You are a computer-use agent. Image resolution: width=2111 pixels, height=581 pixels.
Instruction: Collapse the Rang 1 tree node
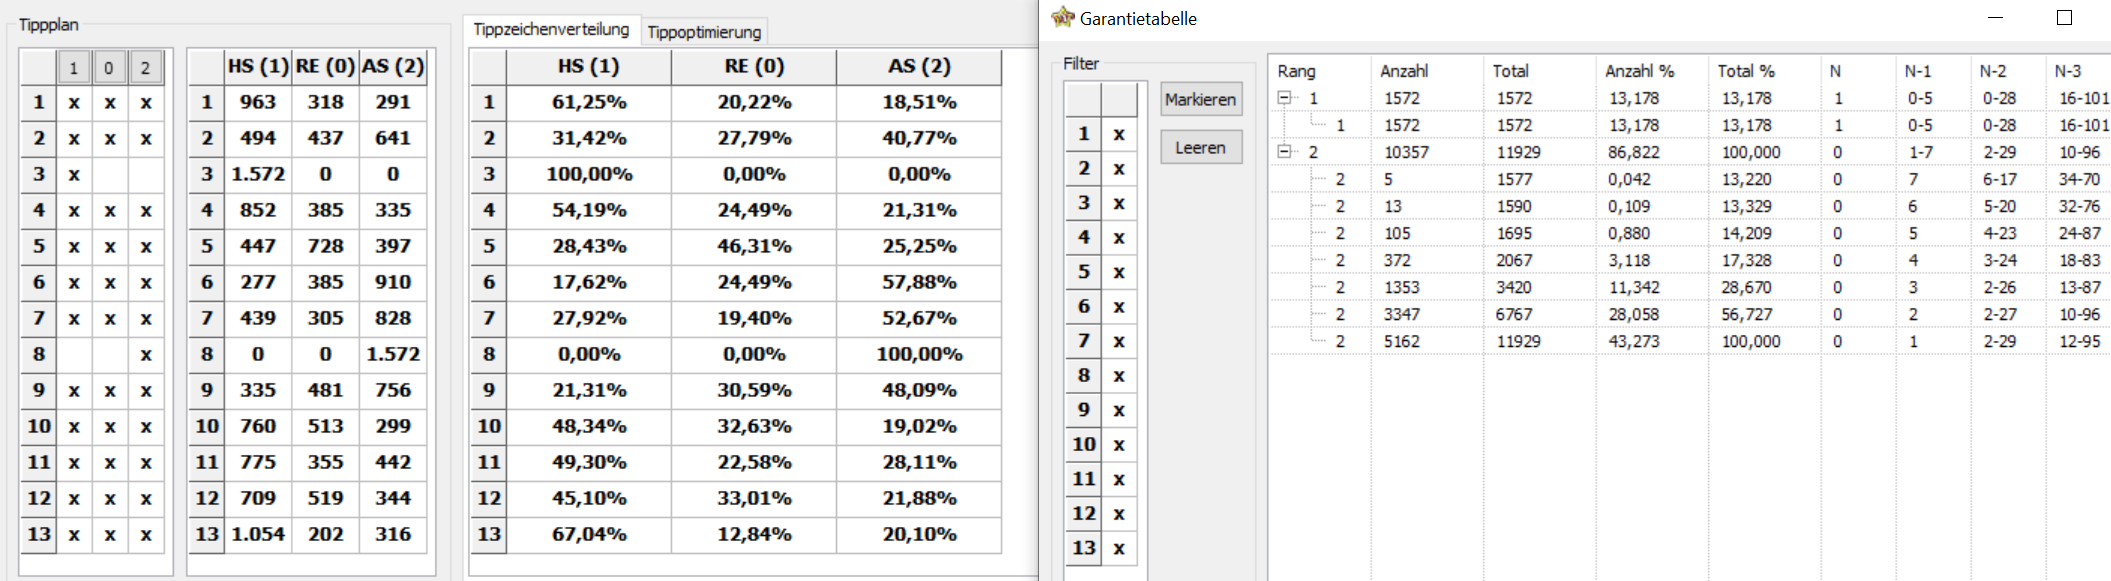click(1285, 98)
